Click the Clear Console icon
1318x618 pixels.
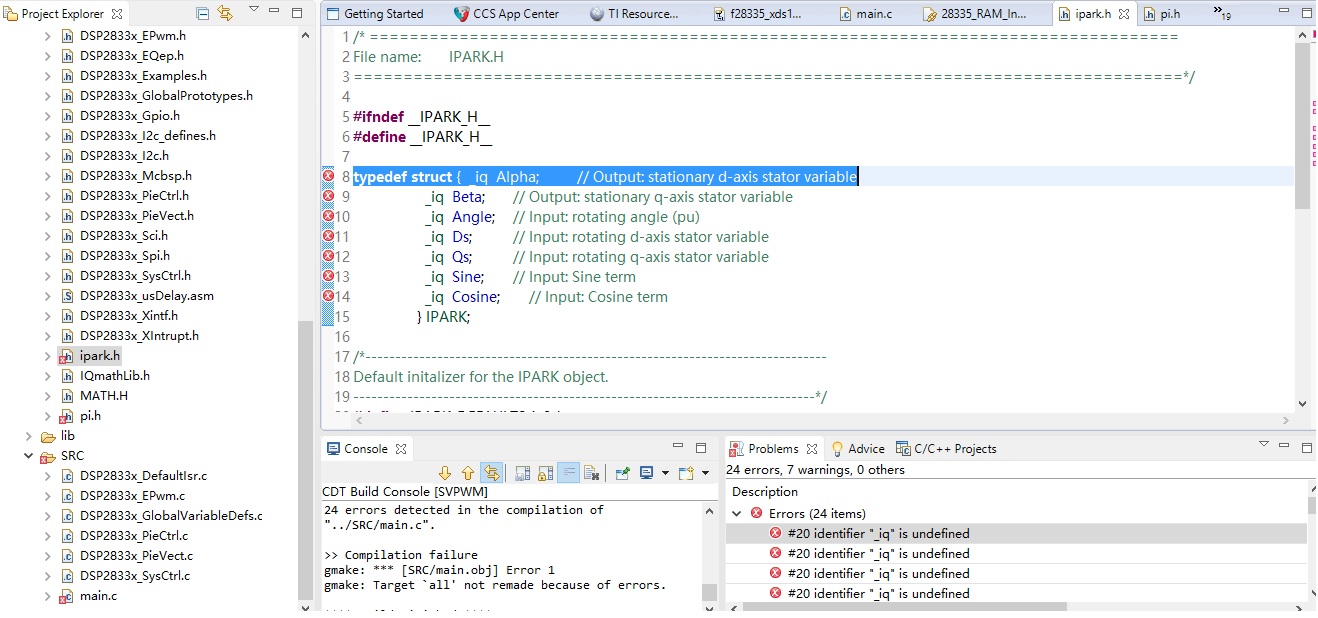click(x=591, y=473)
